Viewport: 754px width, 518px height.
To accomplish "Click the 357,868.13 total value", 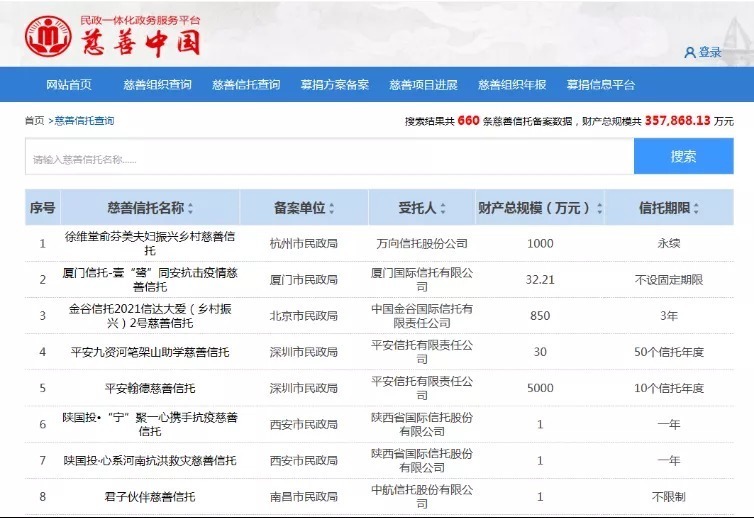I will [x=678, y=120].
